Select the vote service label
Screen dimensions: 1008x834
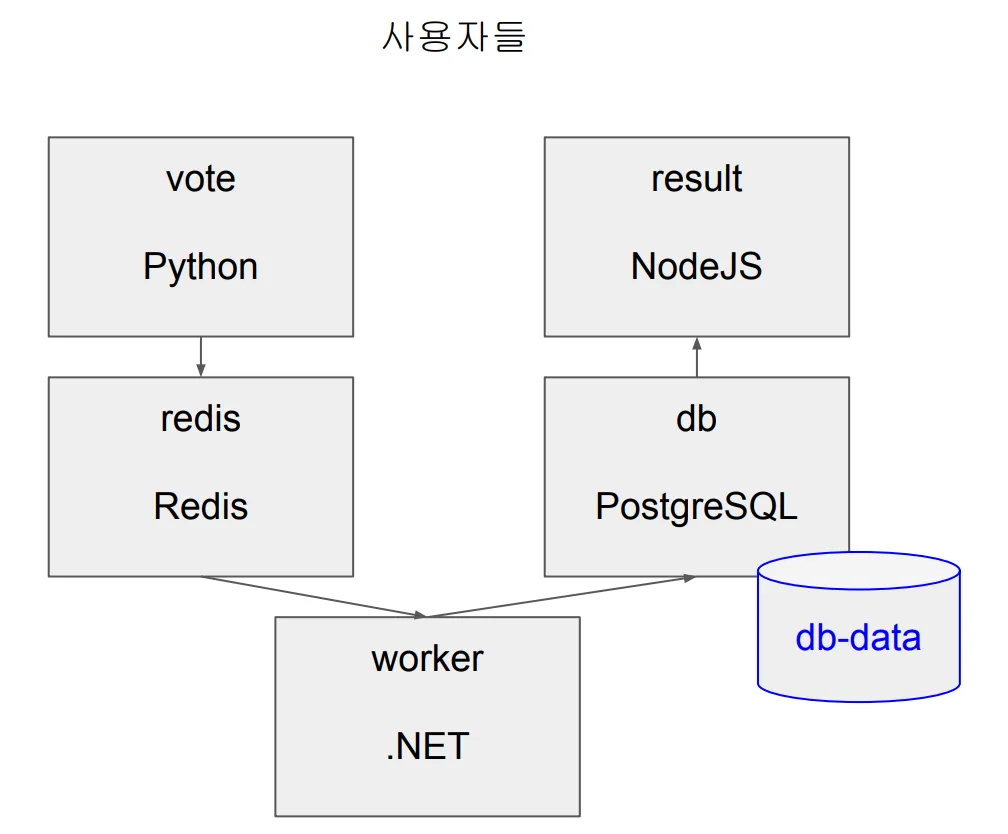click(x=201, y=179)
